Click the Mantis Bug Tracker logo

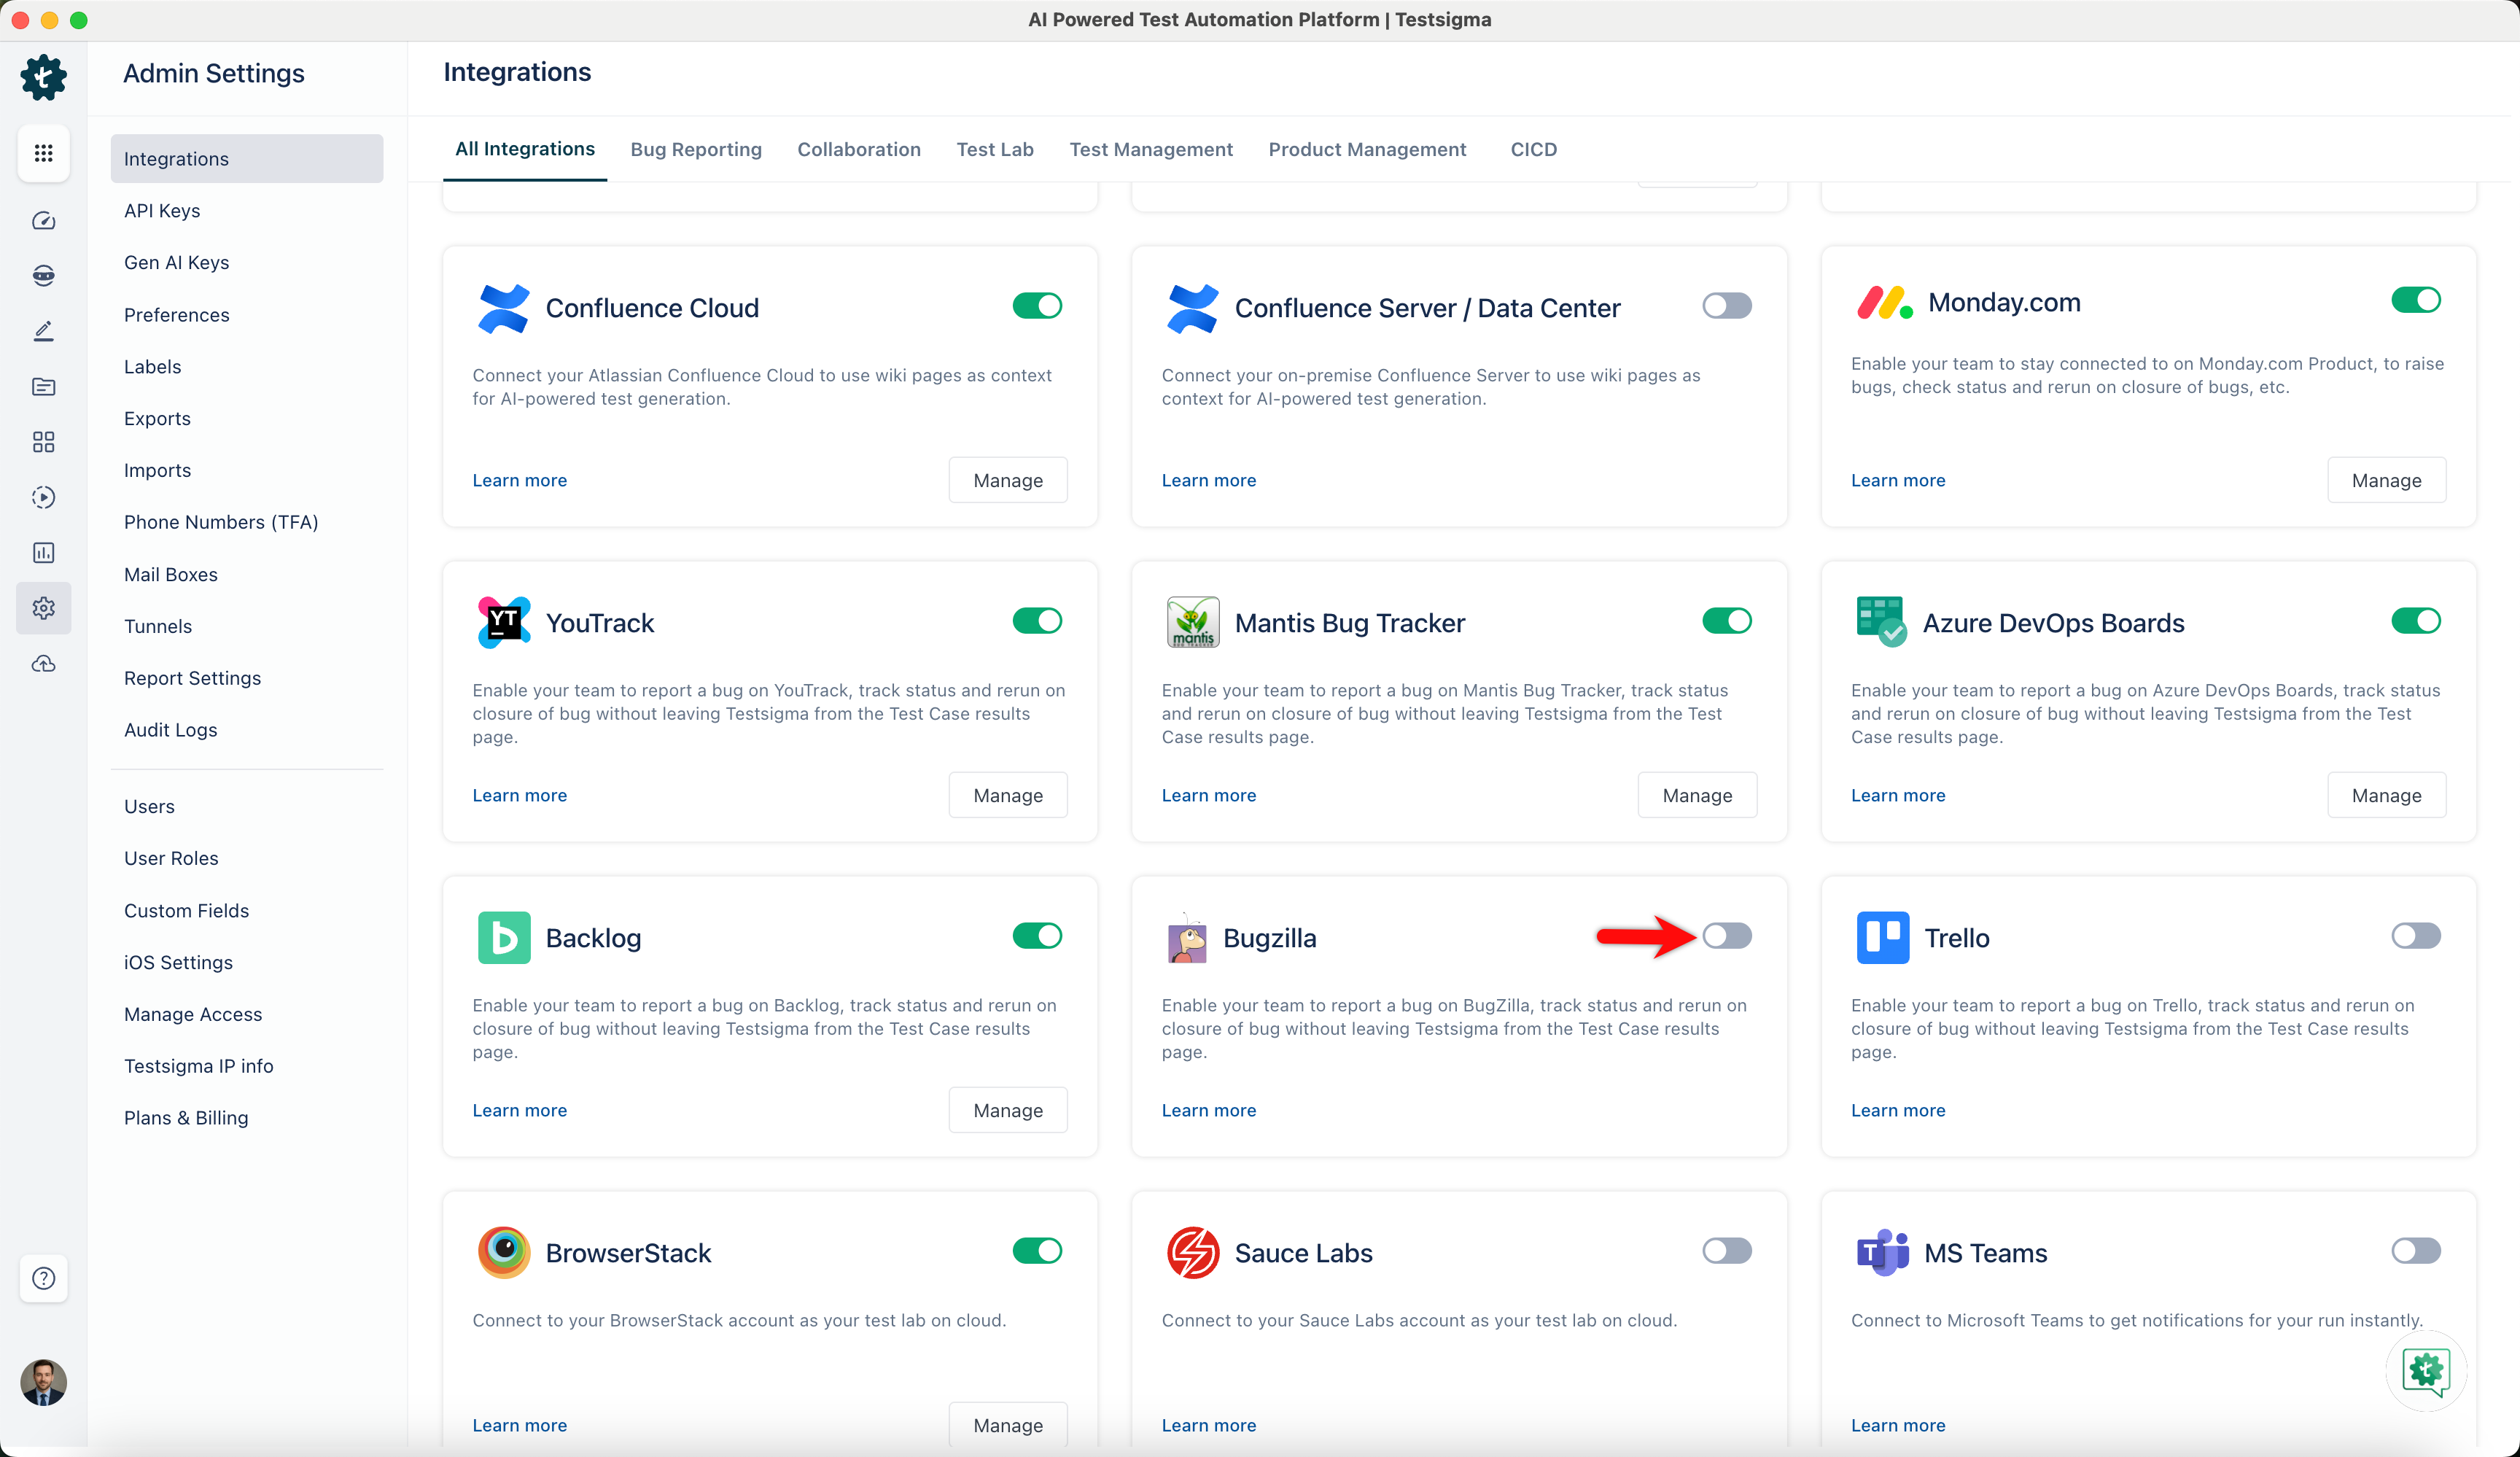click(1192, 623)
